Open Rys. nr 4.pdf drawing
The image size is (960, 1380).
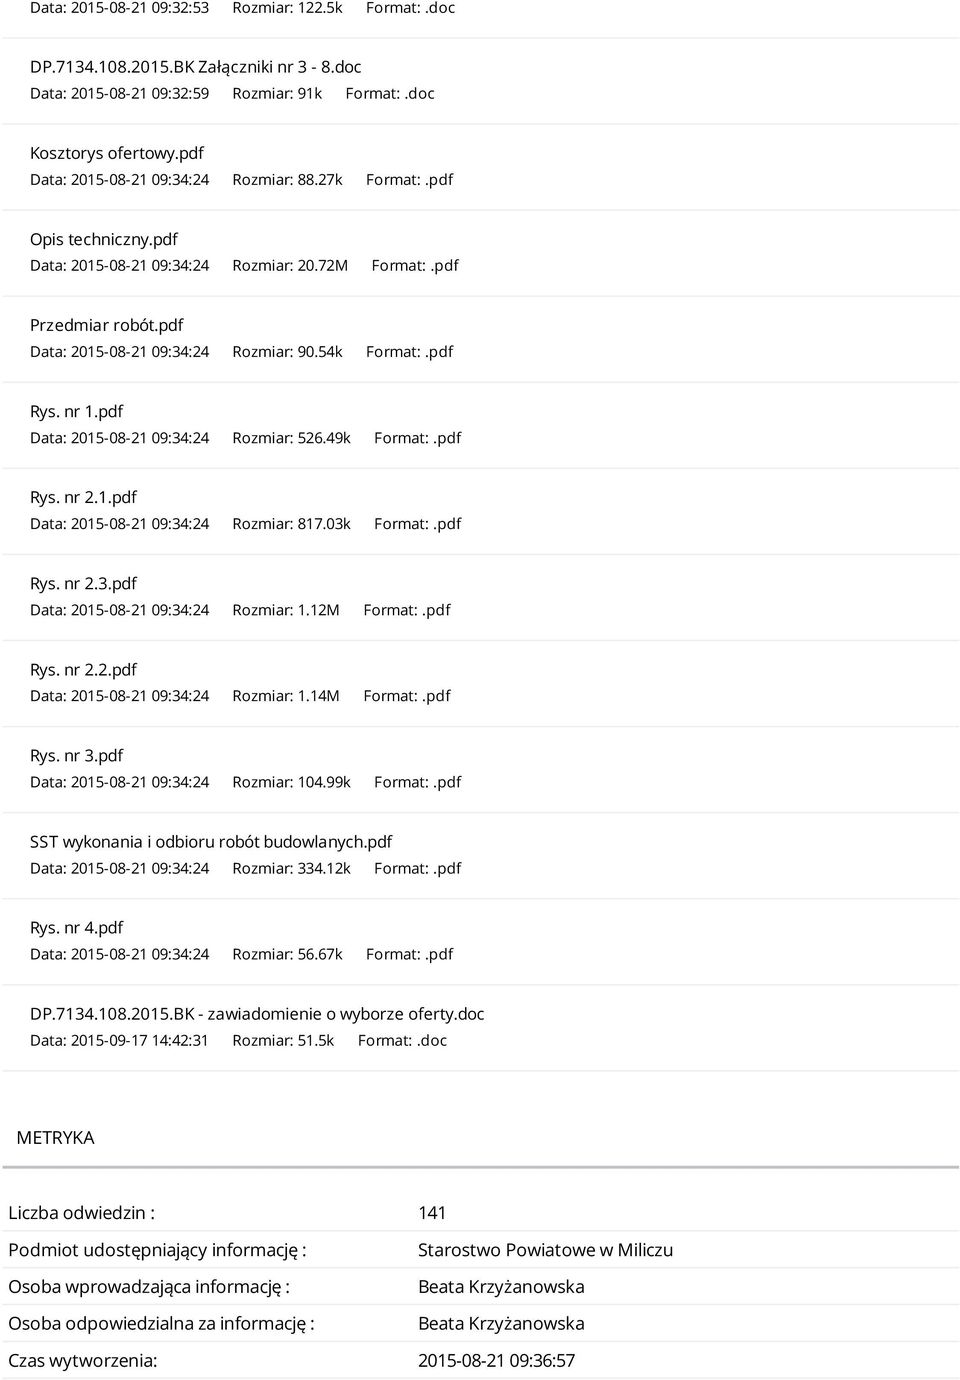(x=77, y=927)
